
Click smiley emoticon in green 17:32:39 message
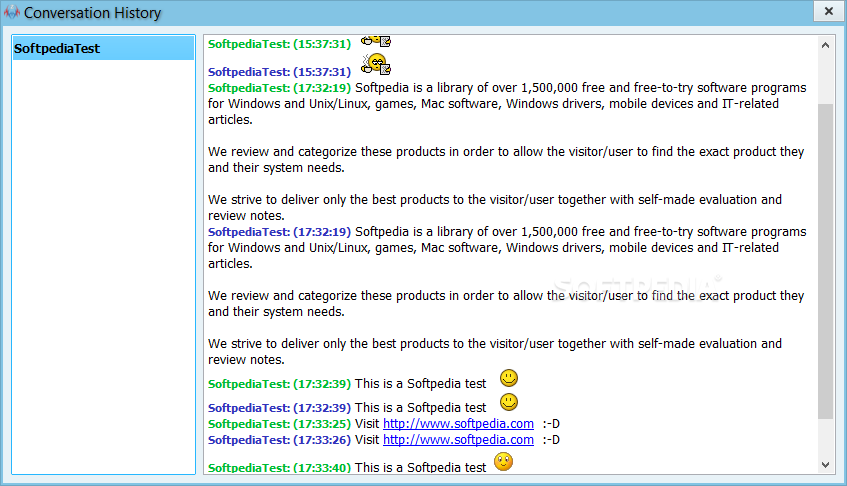tap(509, 379)
